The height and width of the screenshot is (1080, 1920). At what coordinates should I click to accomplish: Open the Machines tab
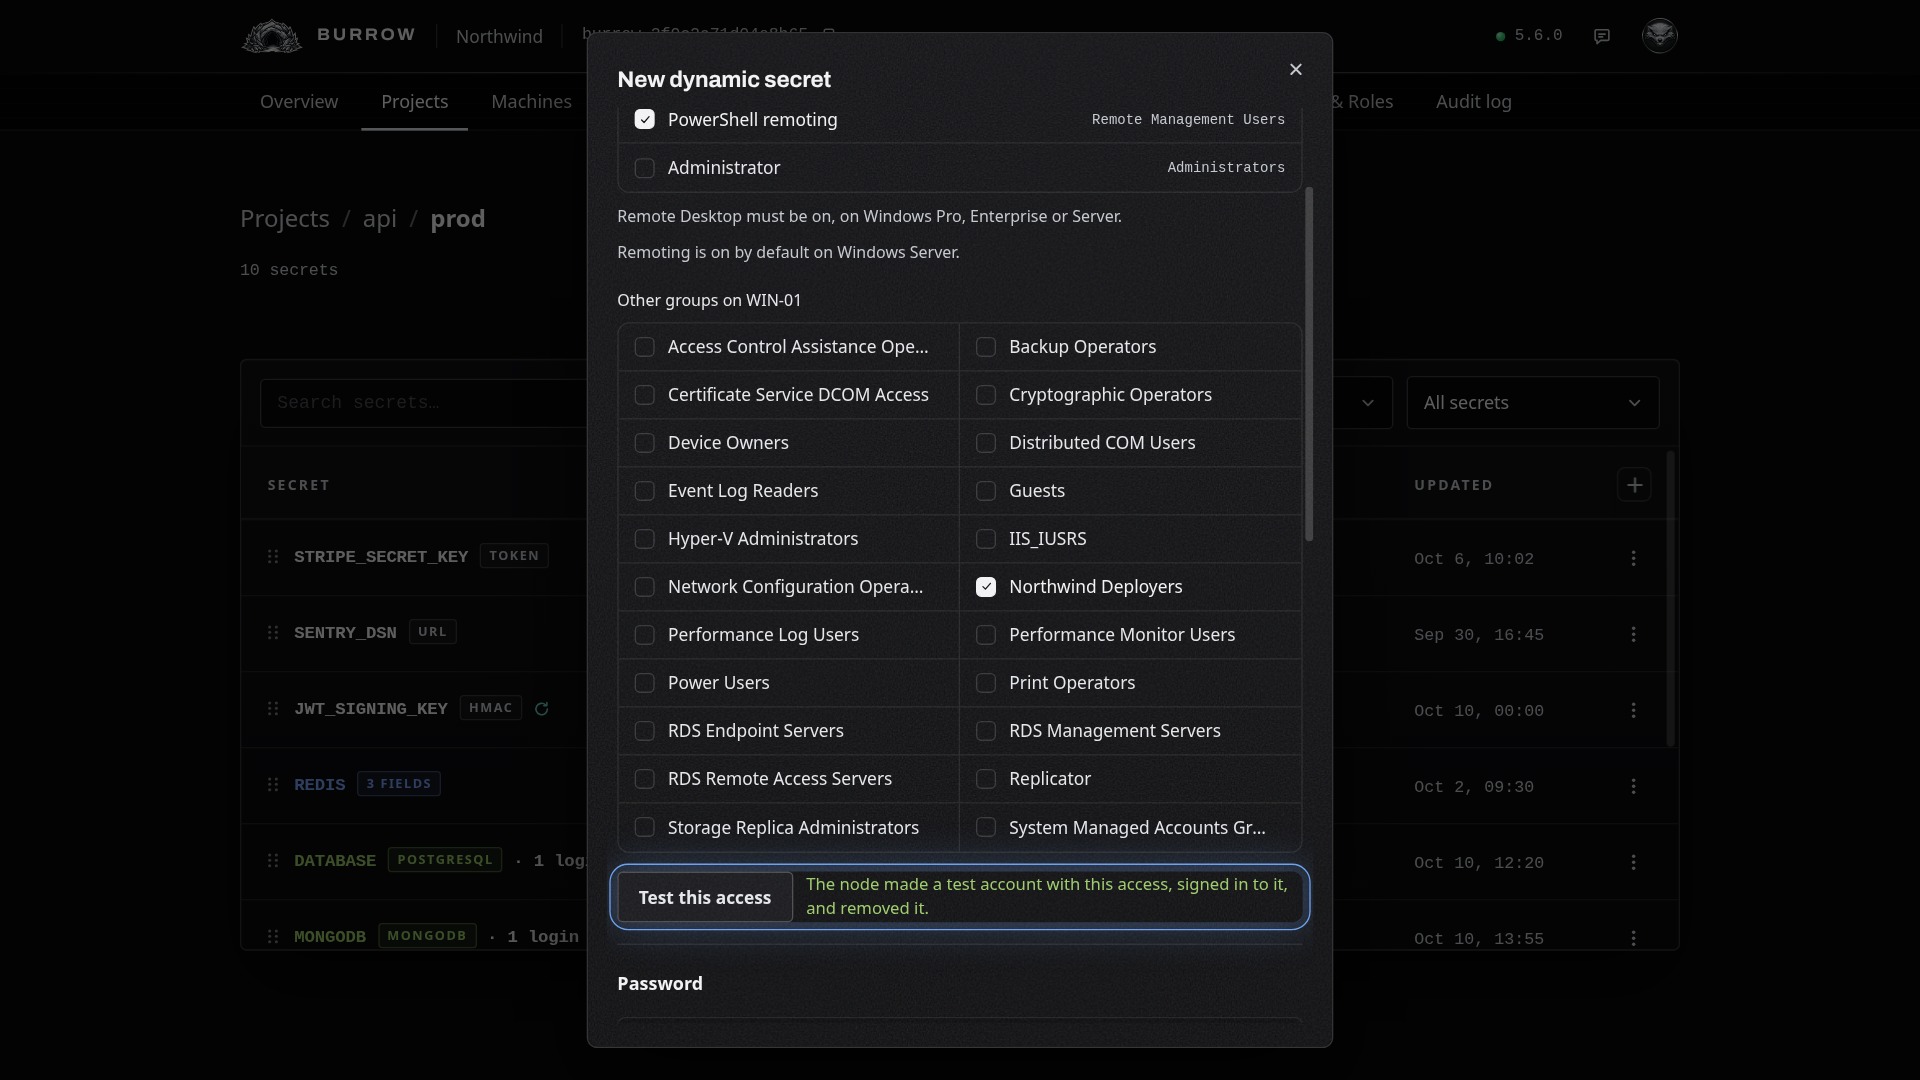[531, 101]
